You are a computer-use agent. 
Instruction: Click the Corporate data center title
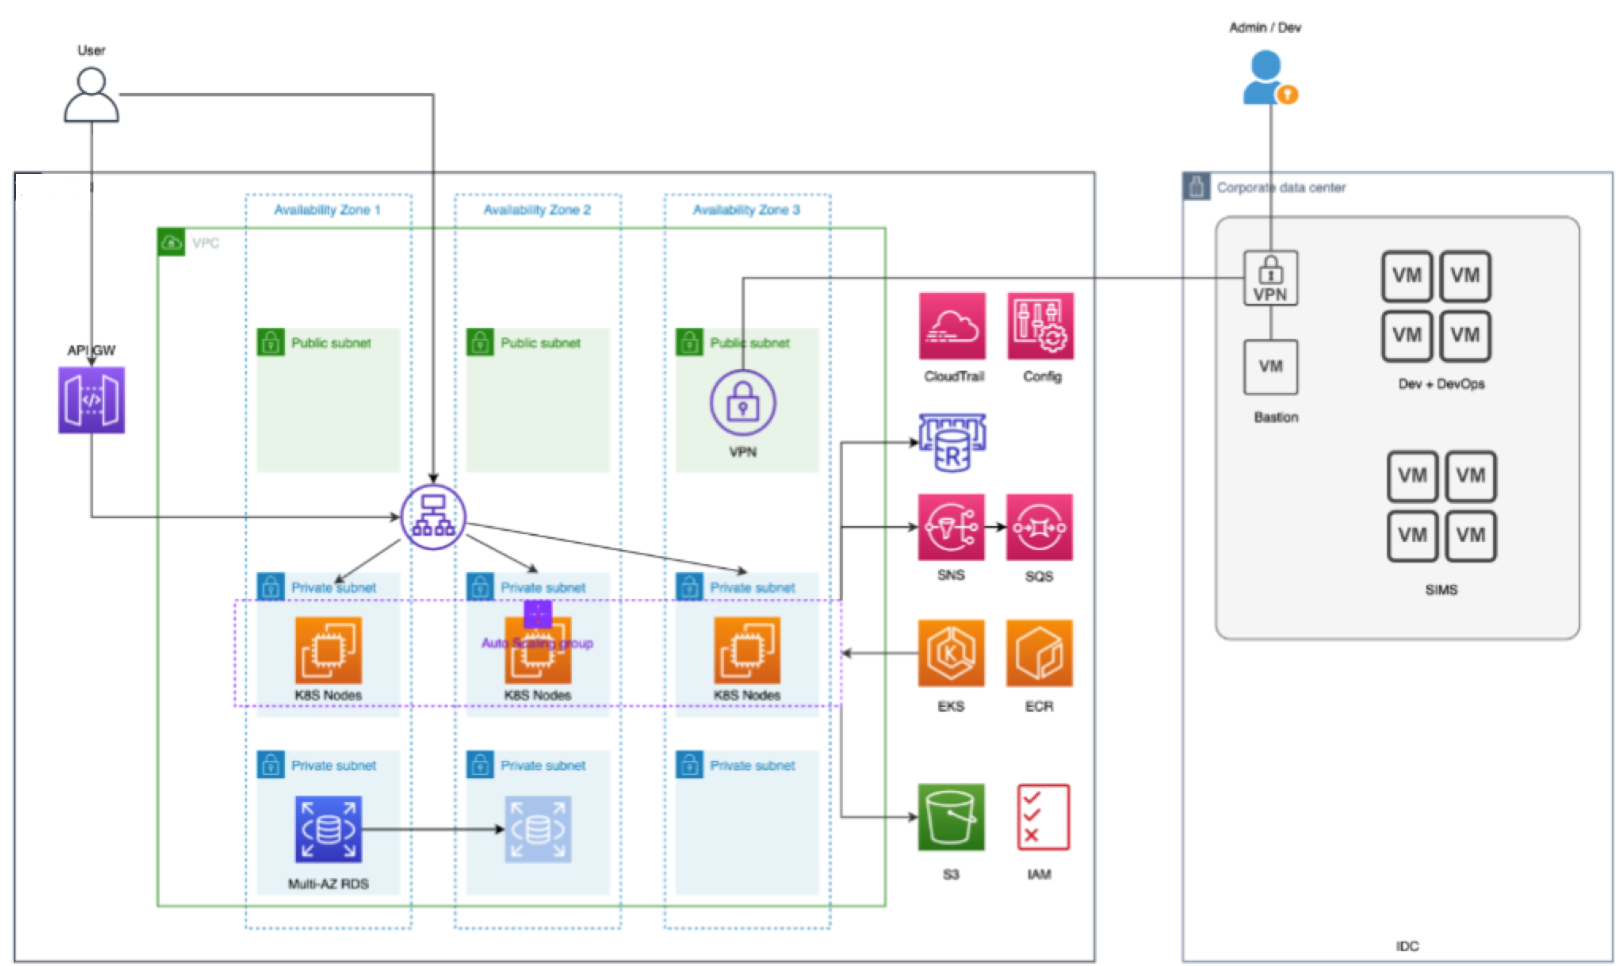click(1281, 187)
